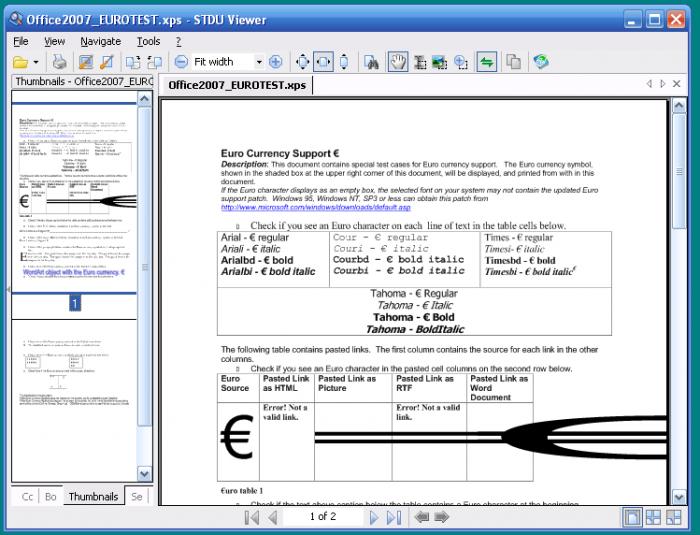The width and height of the screenshot is (700, 535).
Task: Zoom in with the plus circle icon
Action: 275,62
